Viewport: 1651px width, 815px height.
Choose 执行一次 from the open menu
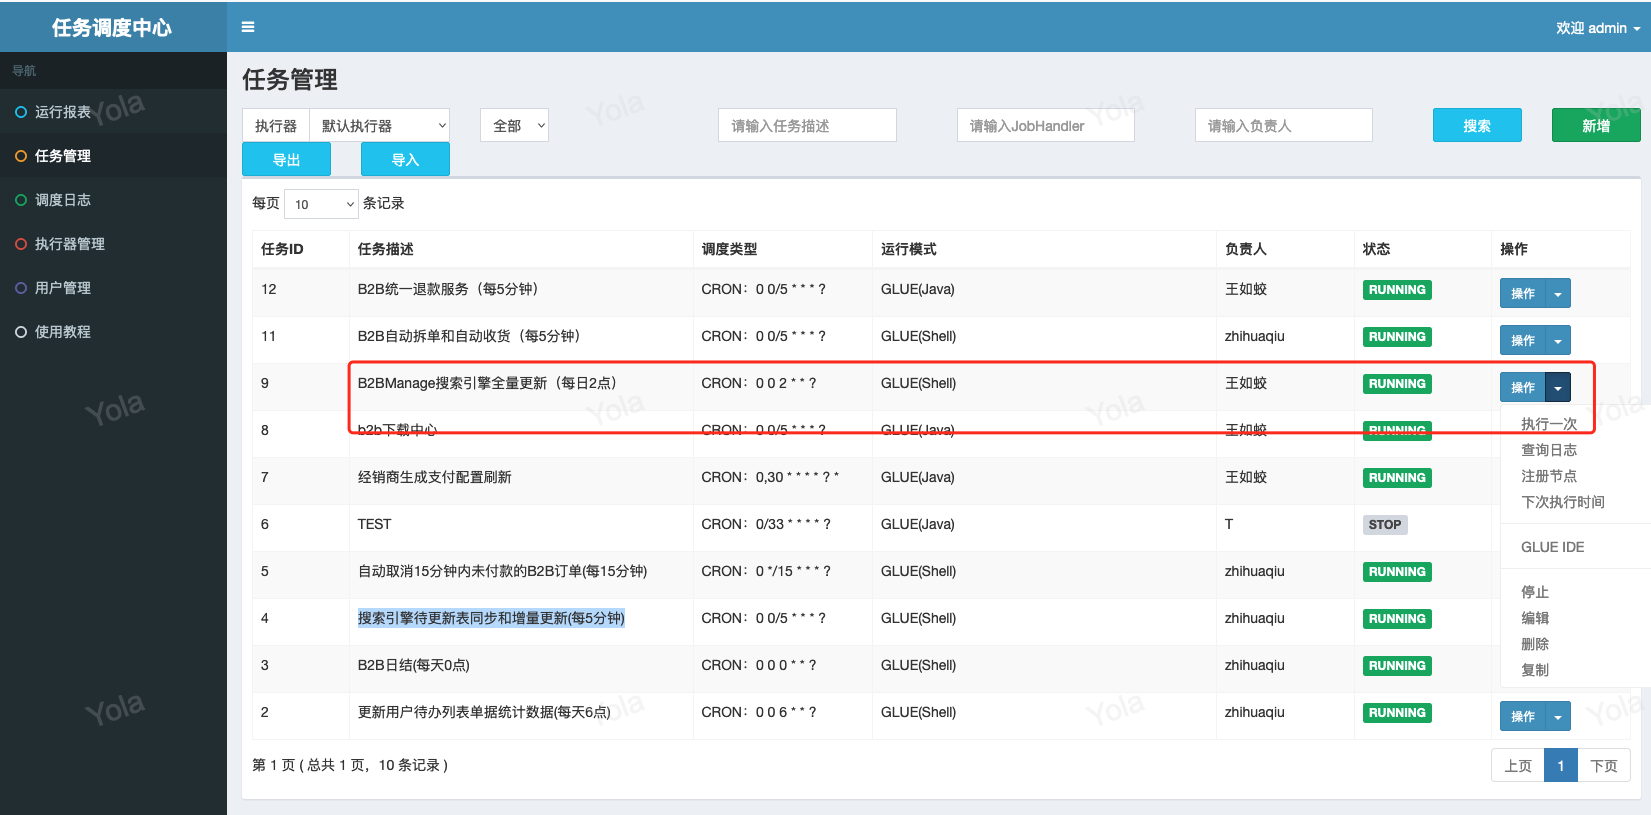[x=1548, y=424]
